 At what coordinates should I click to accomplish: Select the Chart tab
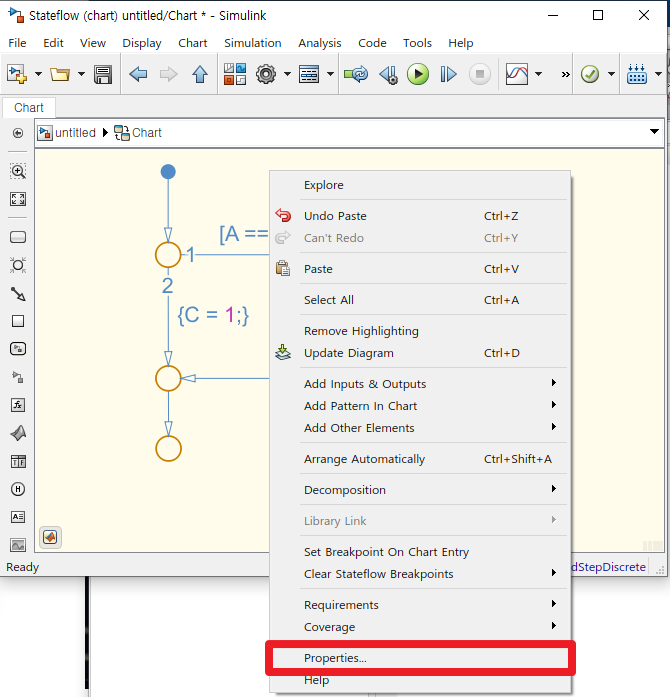coord(29,108)
